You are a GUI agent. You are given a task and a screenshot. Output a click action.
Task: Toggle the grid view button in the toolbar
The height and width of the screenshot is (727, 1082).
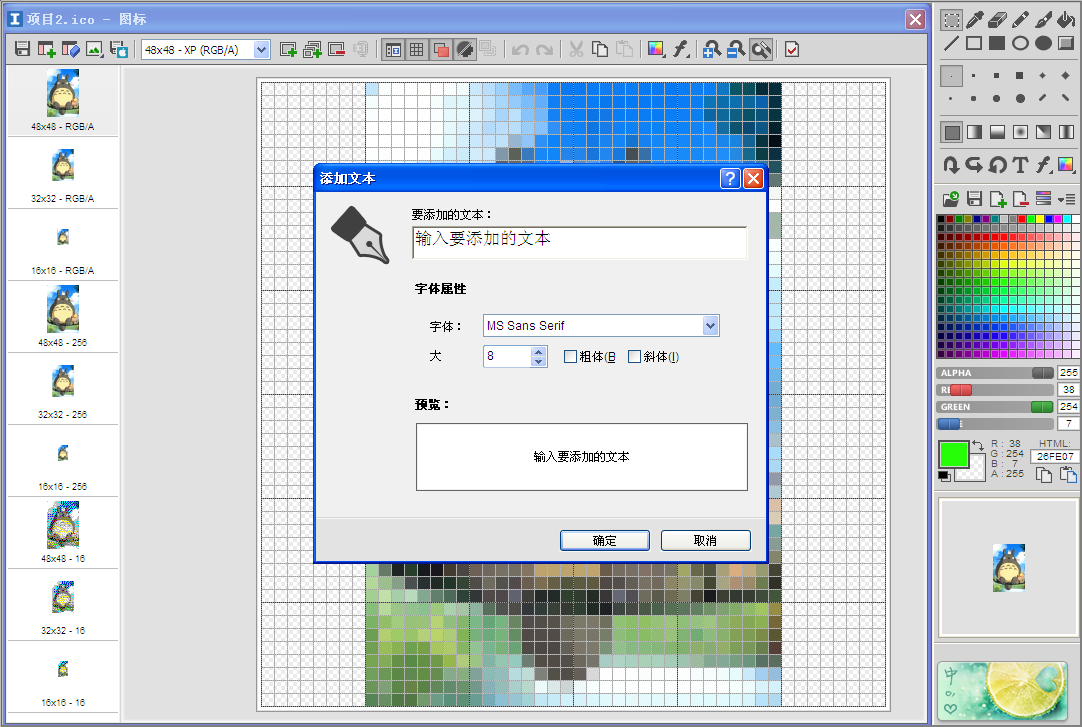(x=417, y=48)
